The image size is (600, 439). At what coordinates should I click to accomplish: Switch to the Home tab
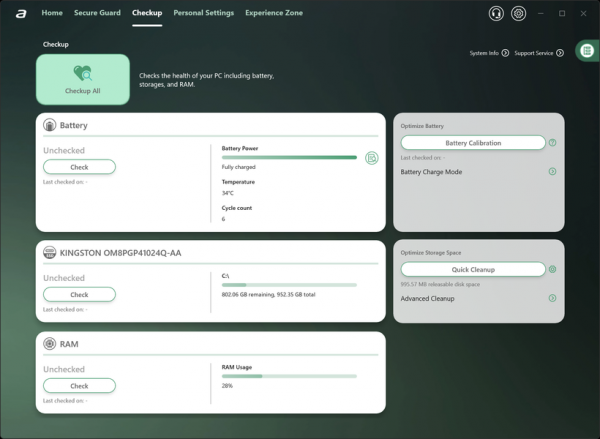coord(52,13)
